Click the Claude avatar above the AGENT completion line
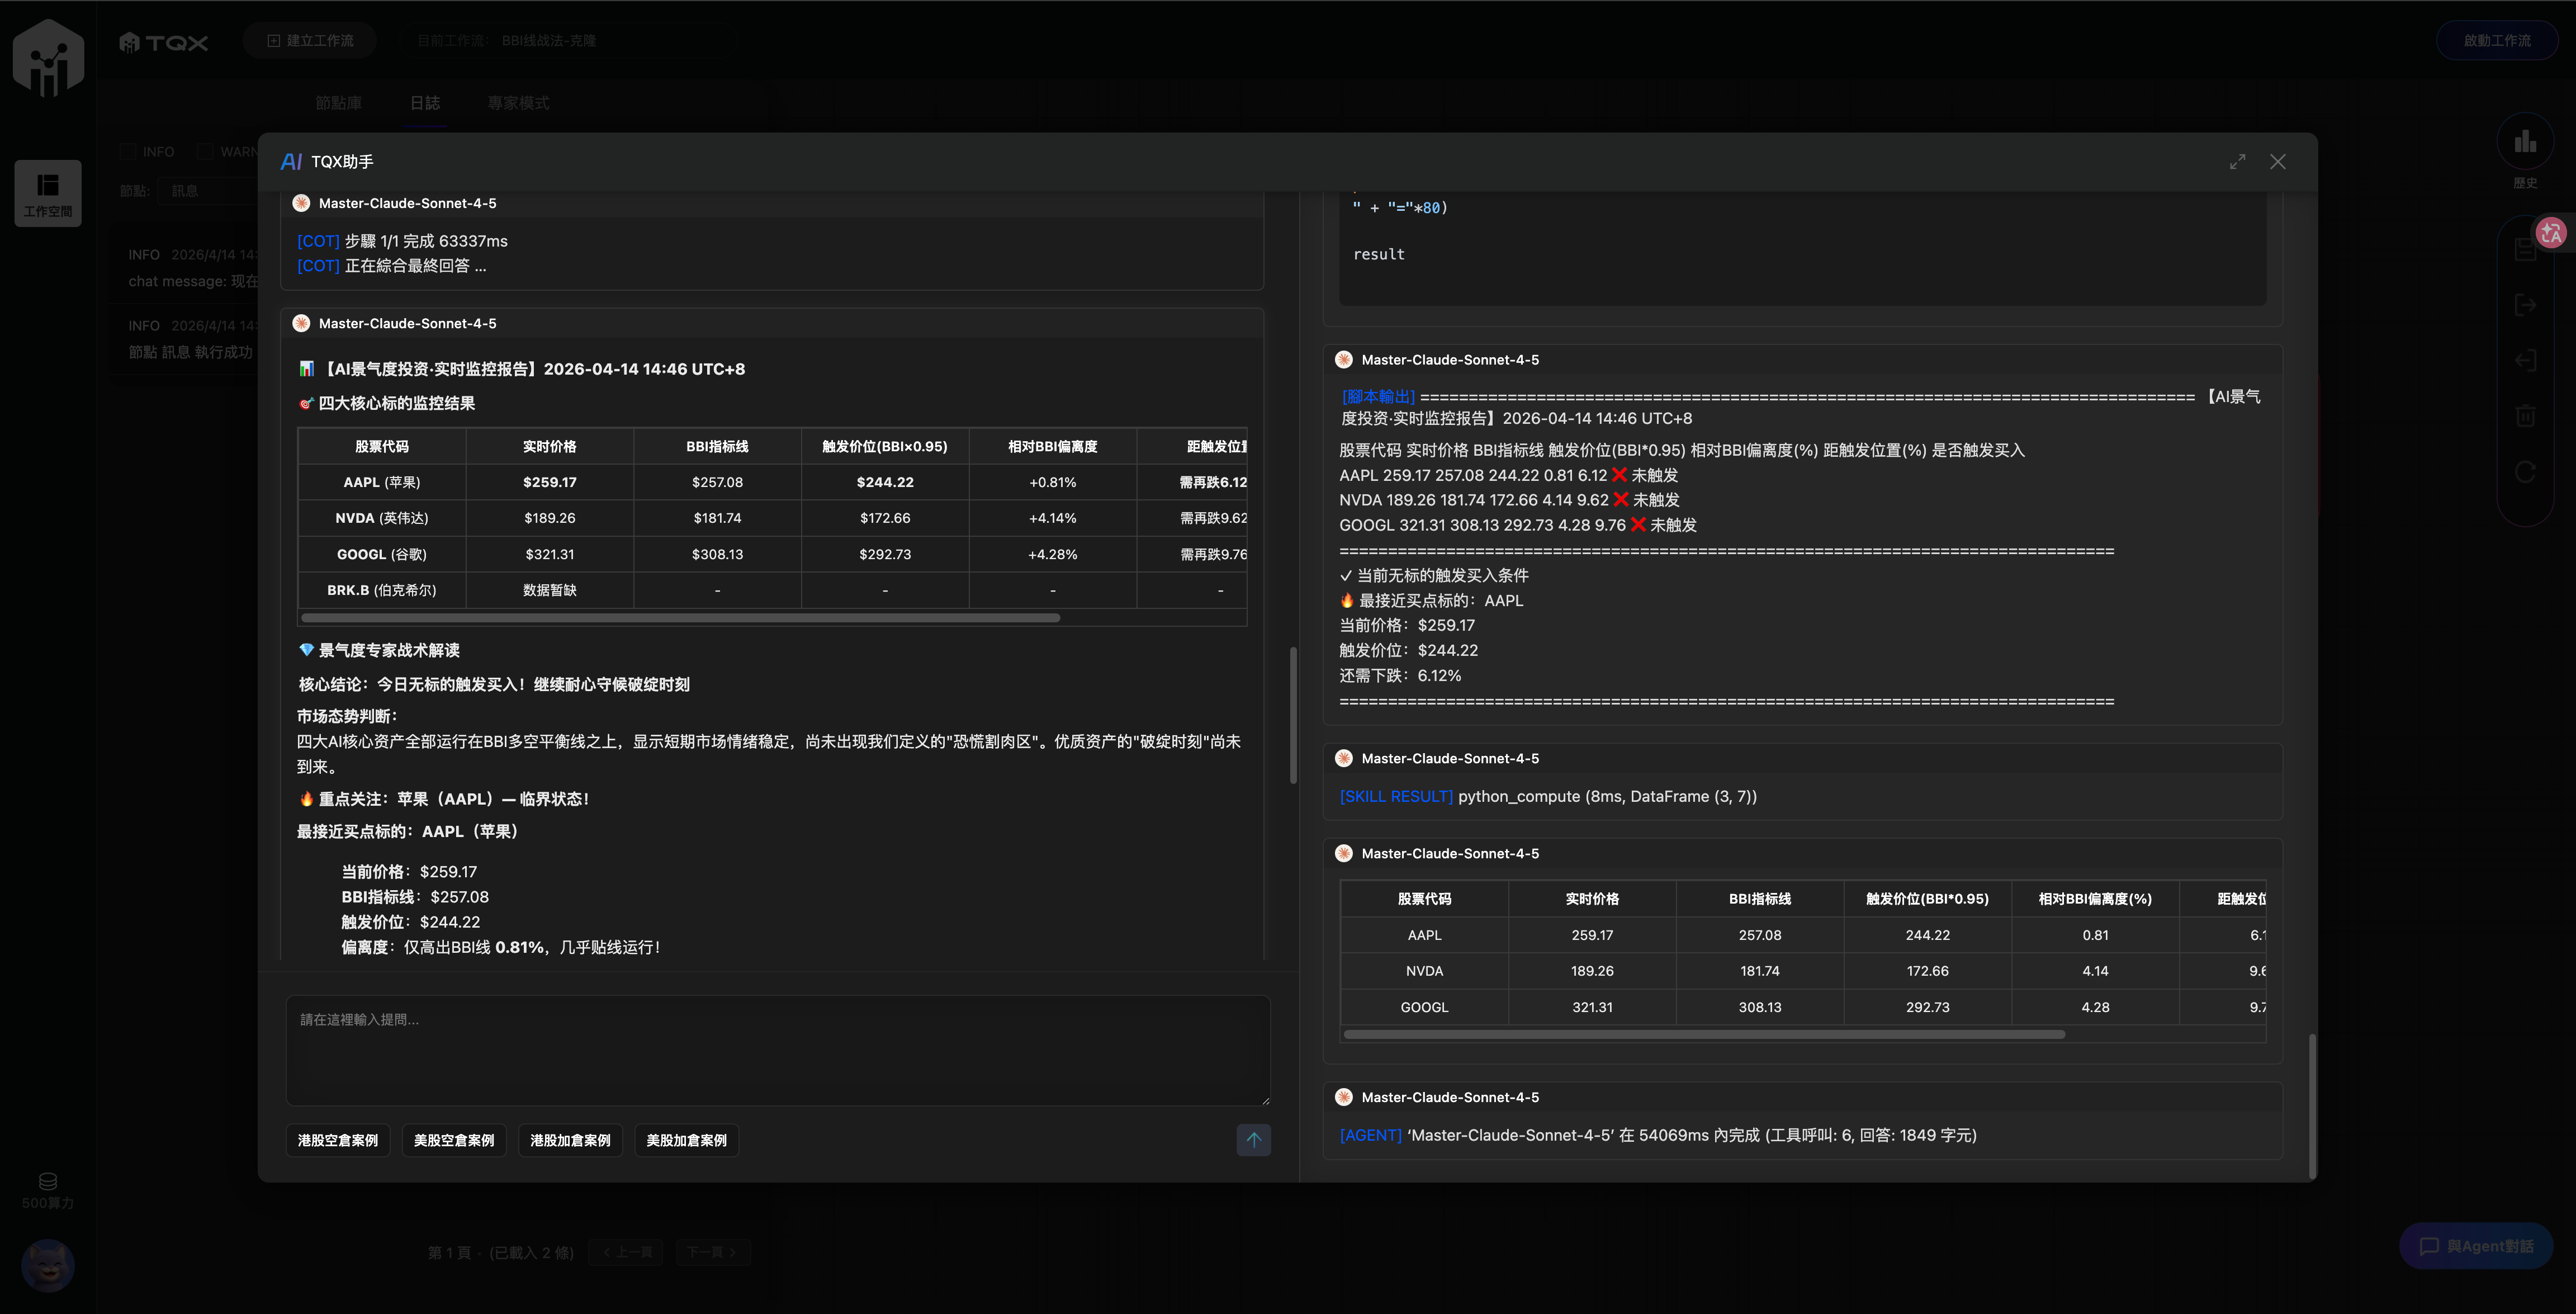 (1344, 1098)
